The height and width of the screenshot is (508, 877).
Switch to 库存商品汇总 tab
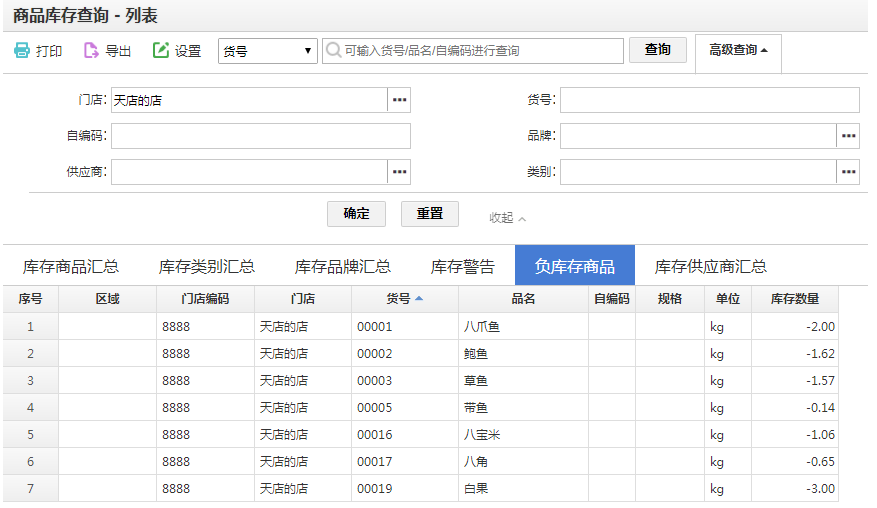[71, 266]
